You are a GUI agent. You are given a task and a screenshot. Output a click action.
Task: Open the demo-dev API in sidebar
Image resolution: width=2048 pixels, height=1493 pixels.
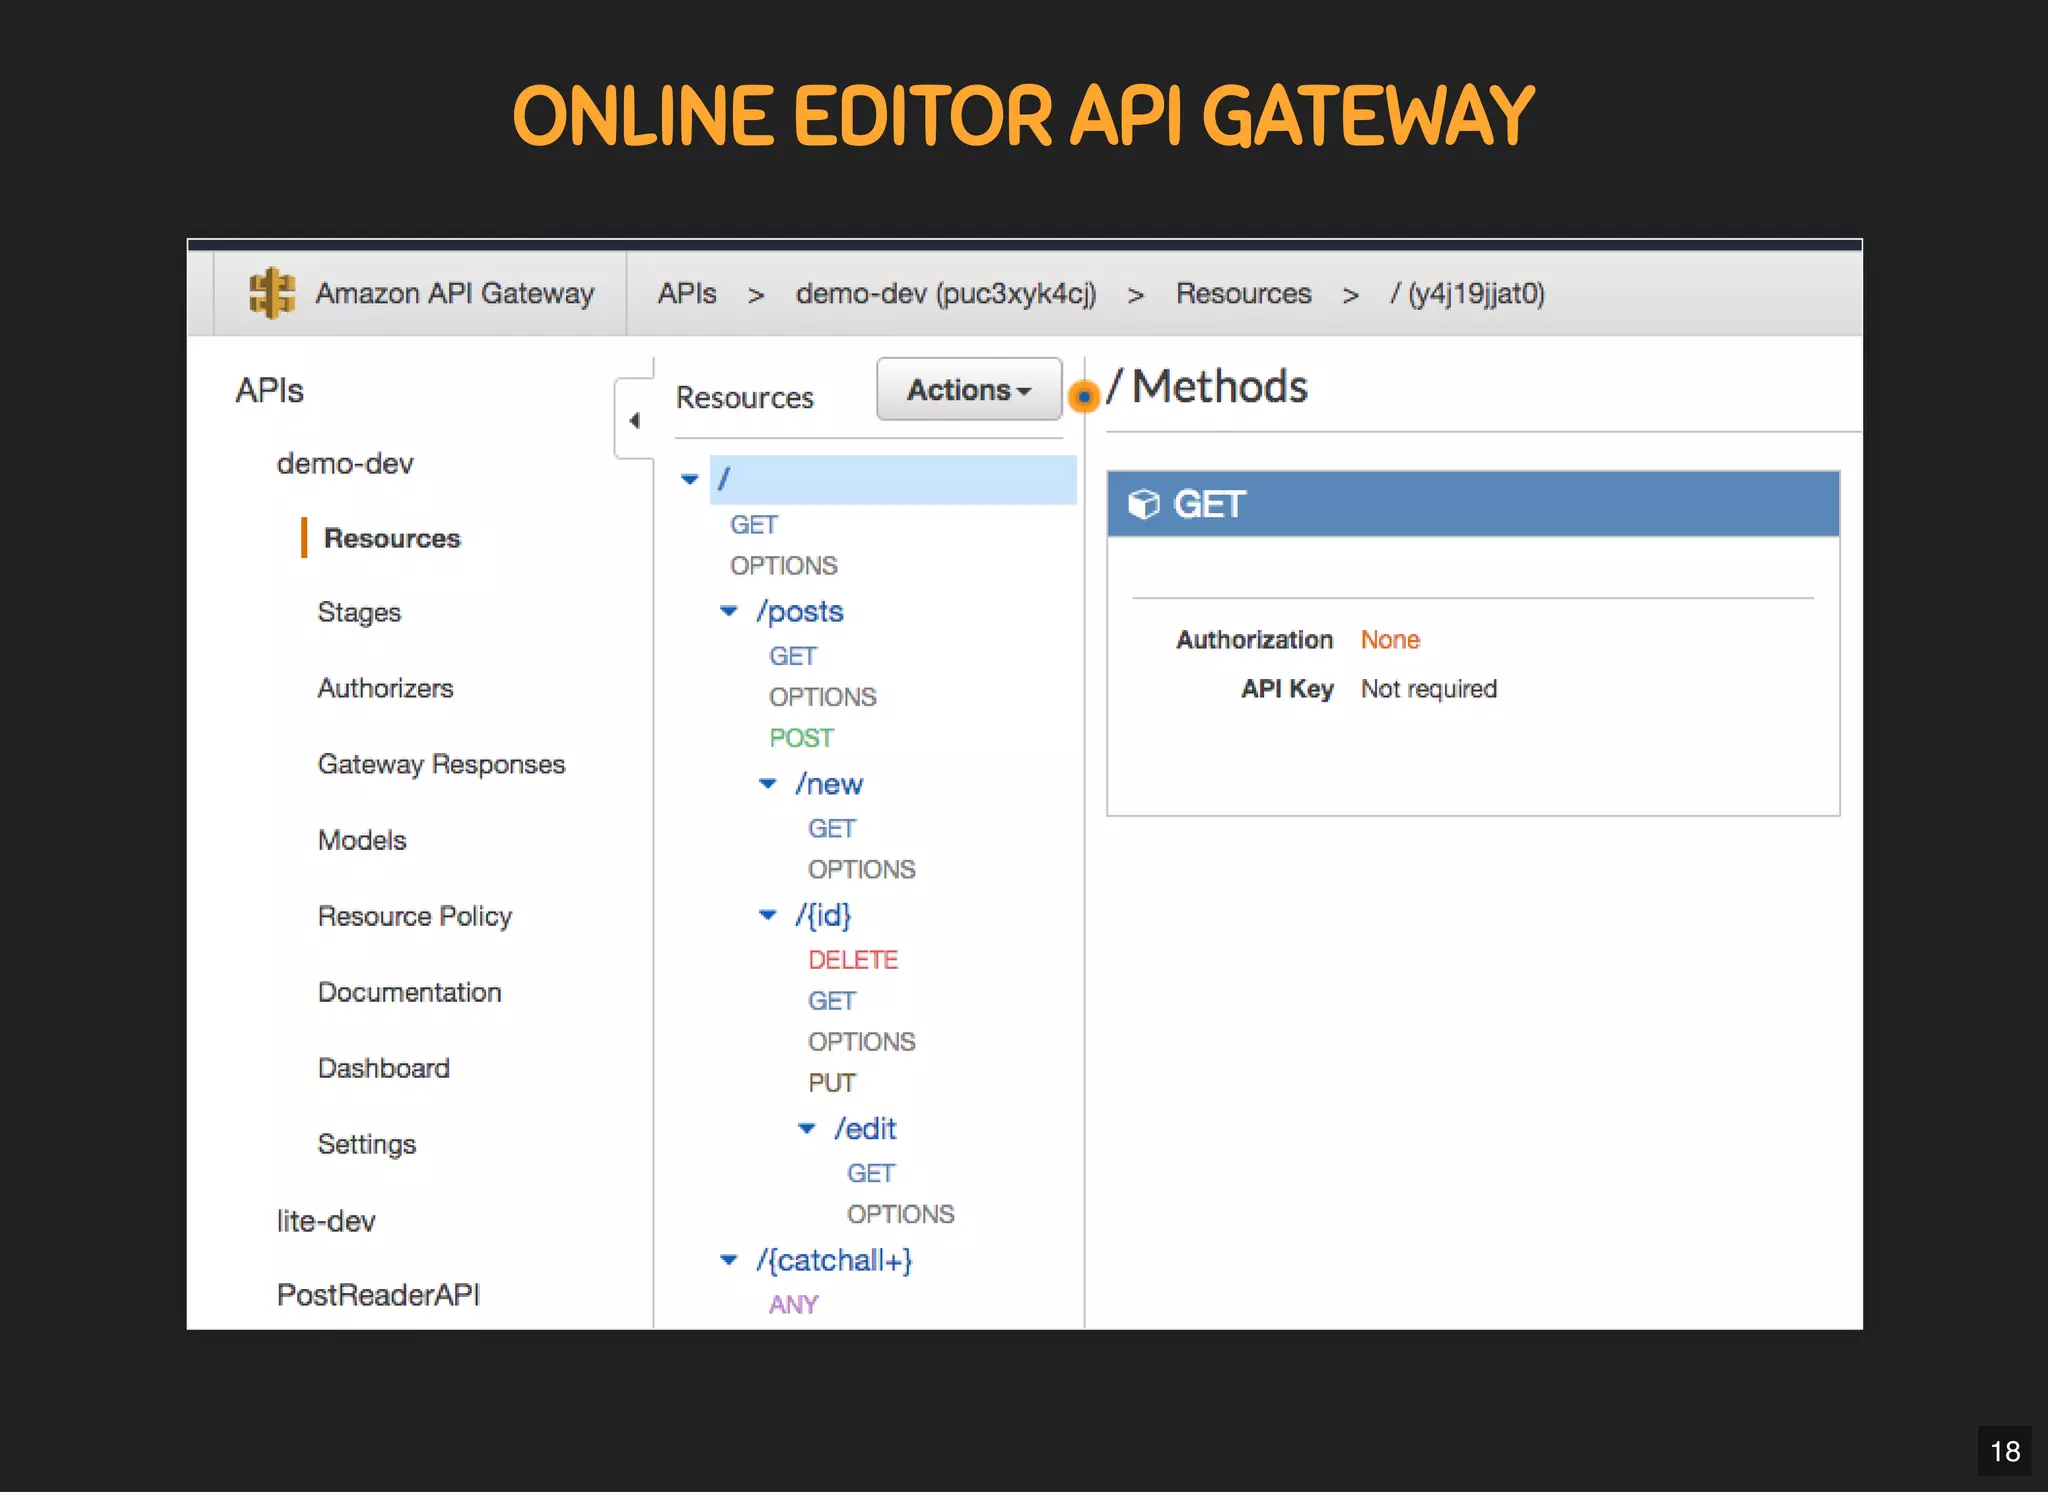click(345, 463)
